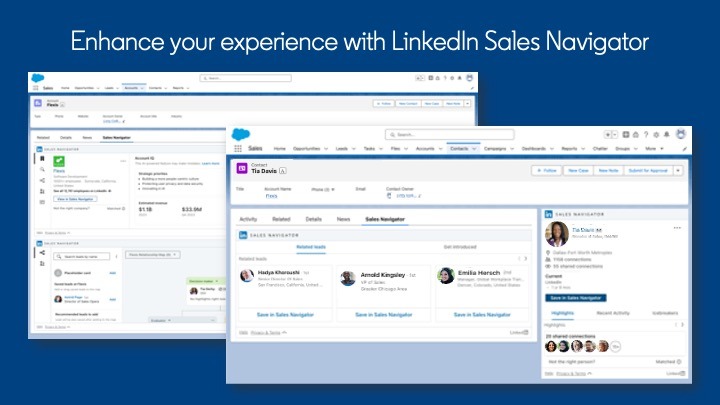The height and width of the screenshot is (405, 720).
Task: Switch to the Activity tab
Action: tap(248, 218)
